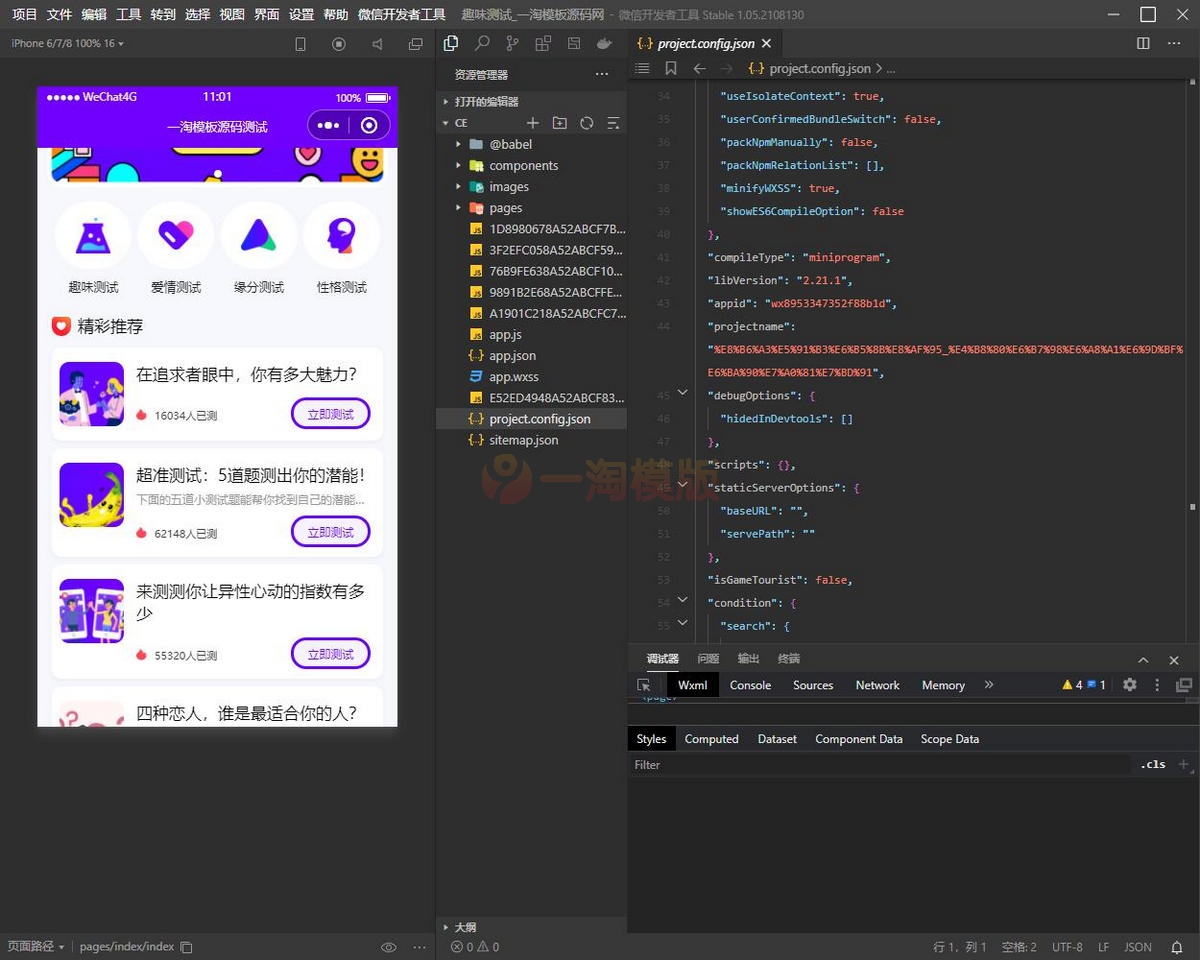The width and height of the screenshot is (1200, 960).
Task: Toggle the eye preview icon in simulator footer
Action: tap(389, 947)
